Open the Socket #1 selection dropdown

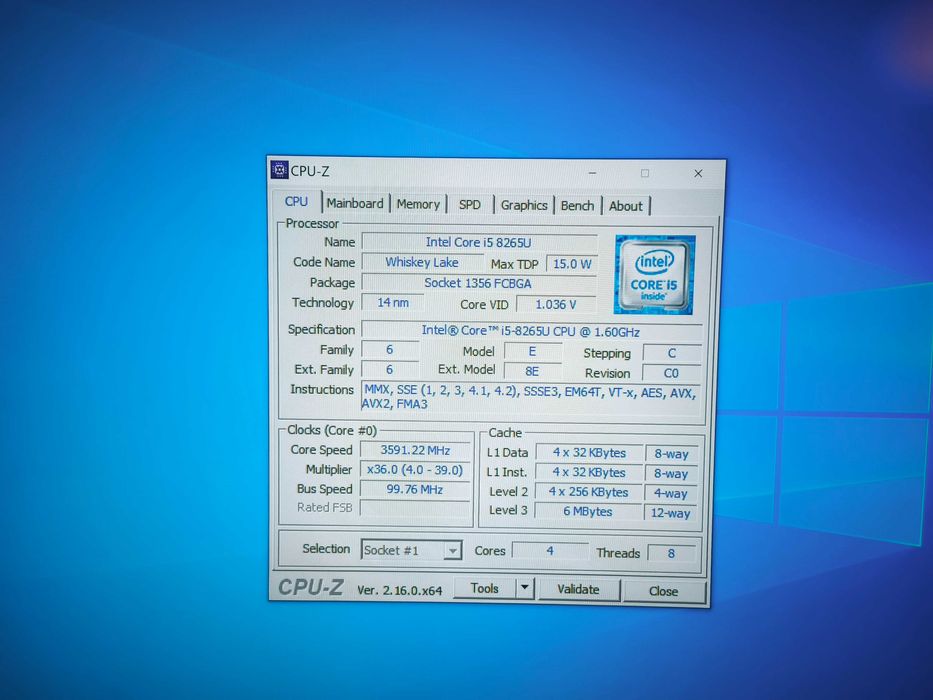coord(411,550)
